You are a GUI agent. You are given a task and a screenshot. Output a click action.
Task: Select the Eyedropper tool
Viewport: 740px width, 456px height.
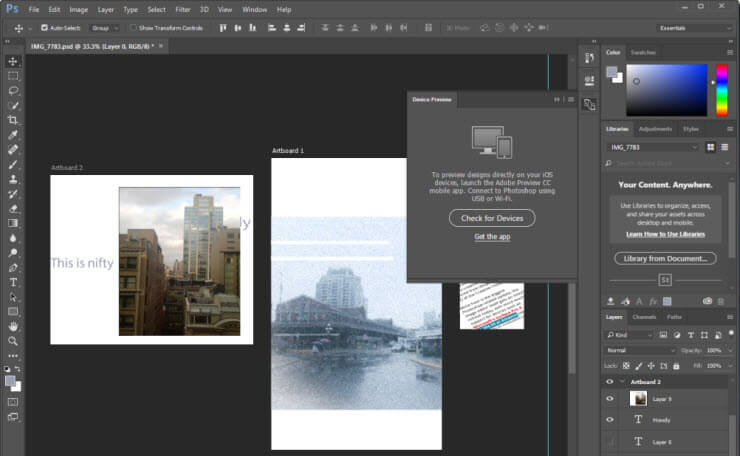pyautogui.click(x=13, y=134)
